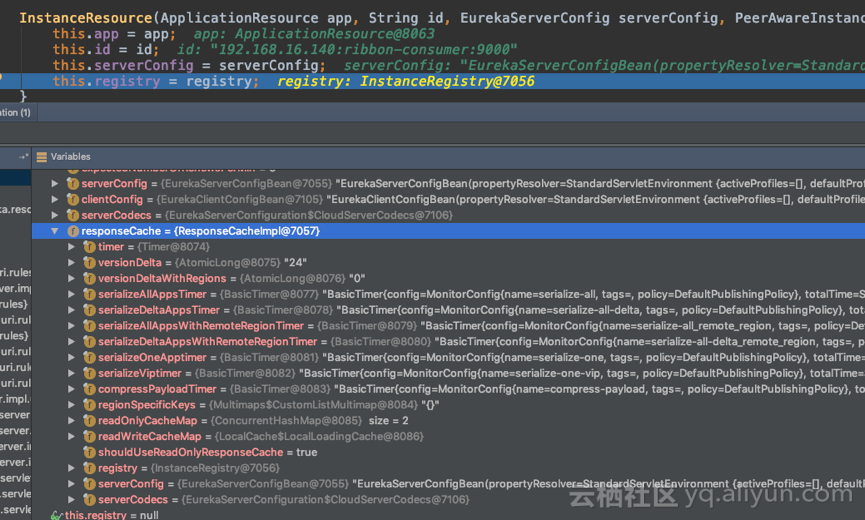Click the field icon beside timer
Screen dimensions: 865x520
pos(89,246)
